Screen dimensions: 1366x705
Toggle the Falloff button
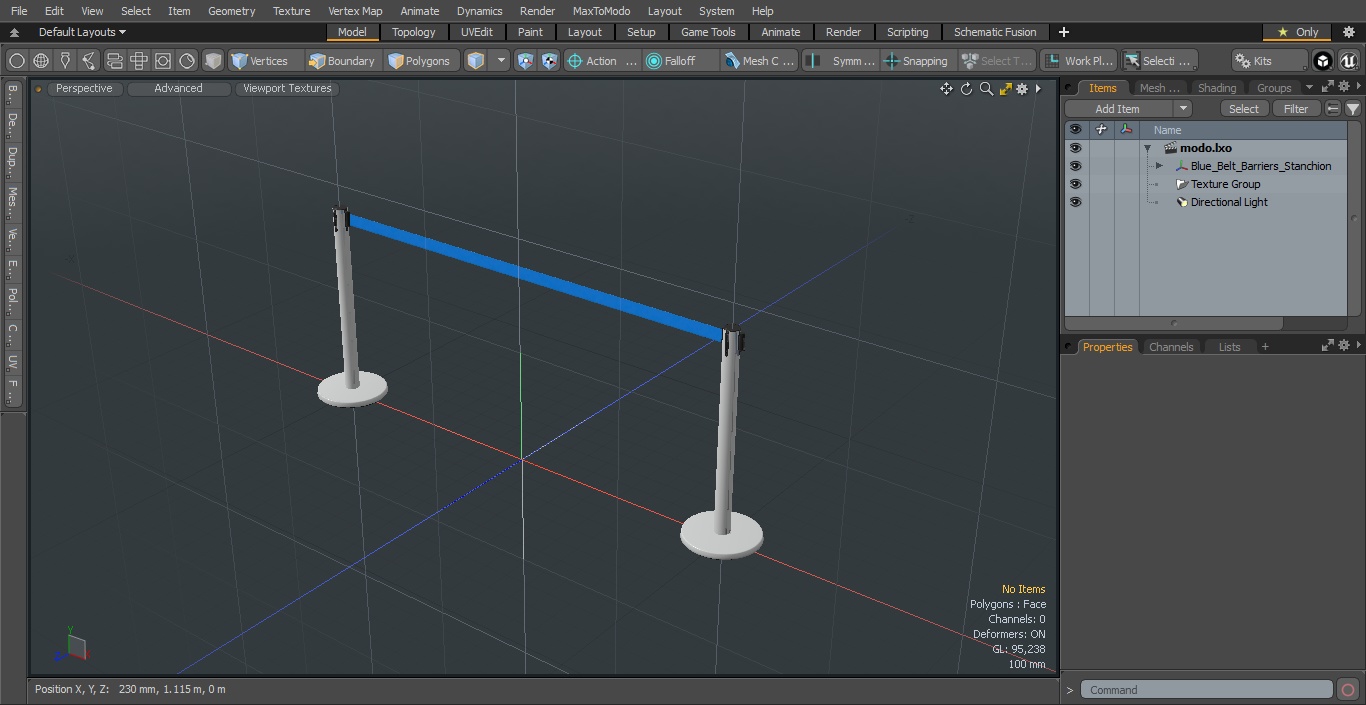[x=681, y=61]
